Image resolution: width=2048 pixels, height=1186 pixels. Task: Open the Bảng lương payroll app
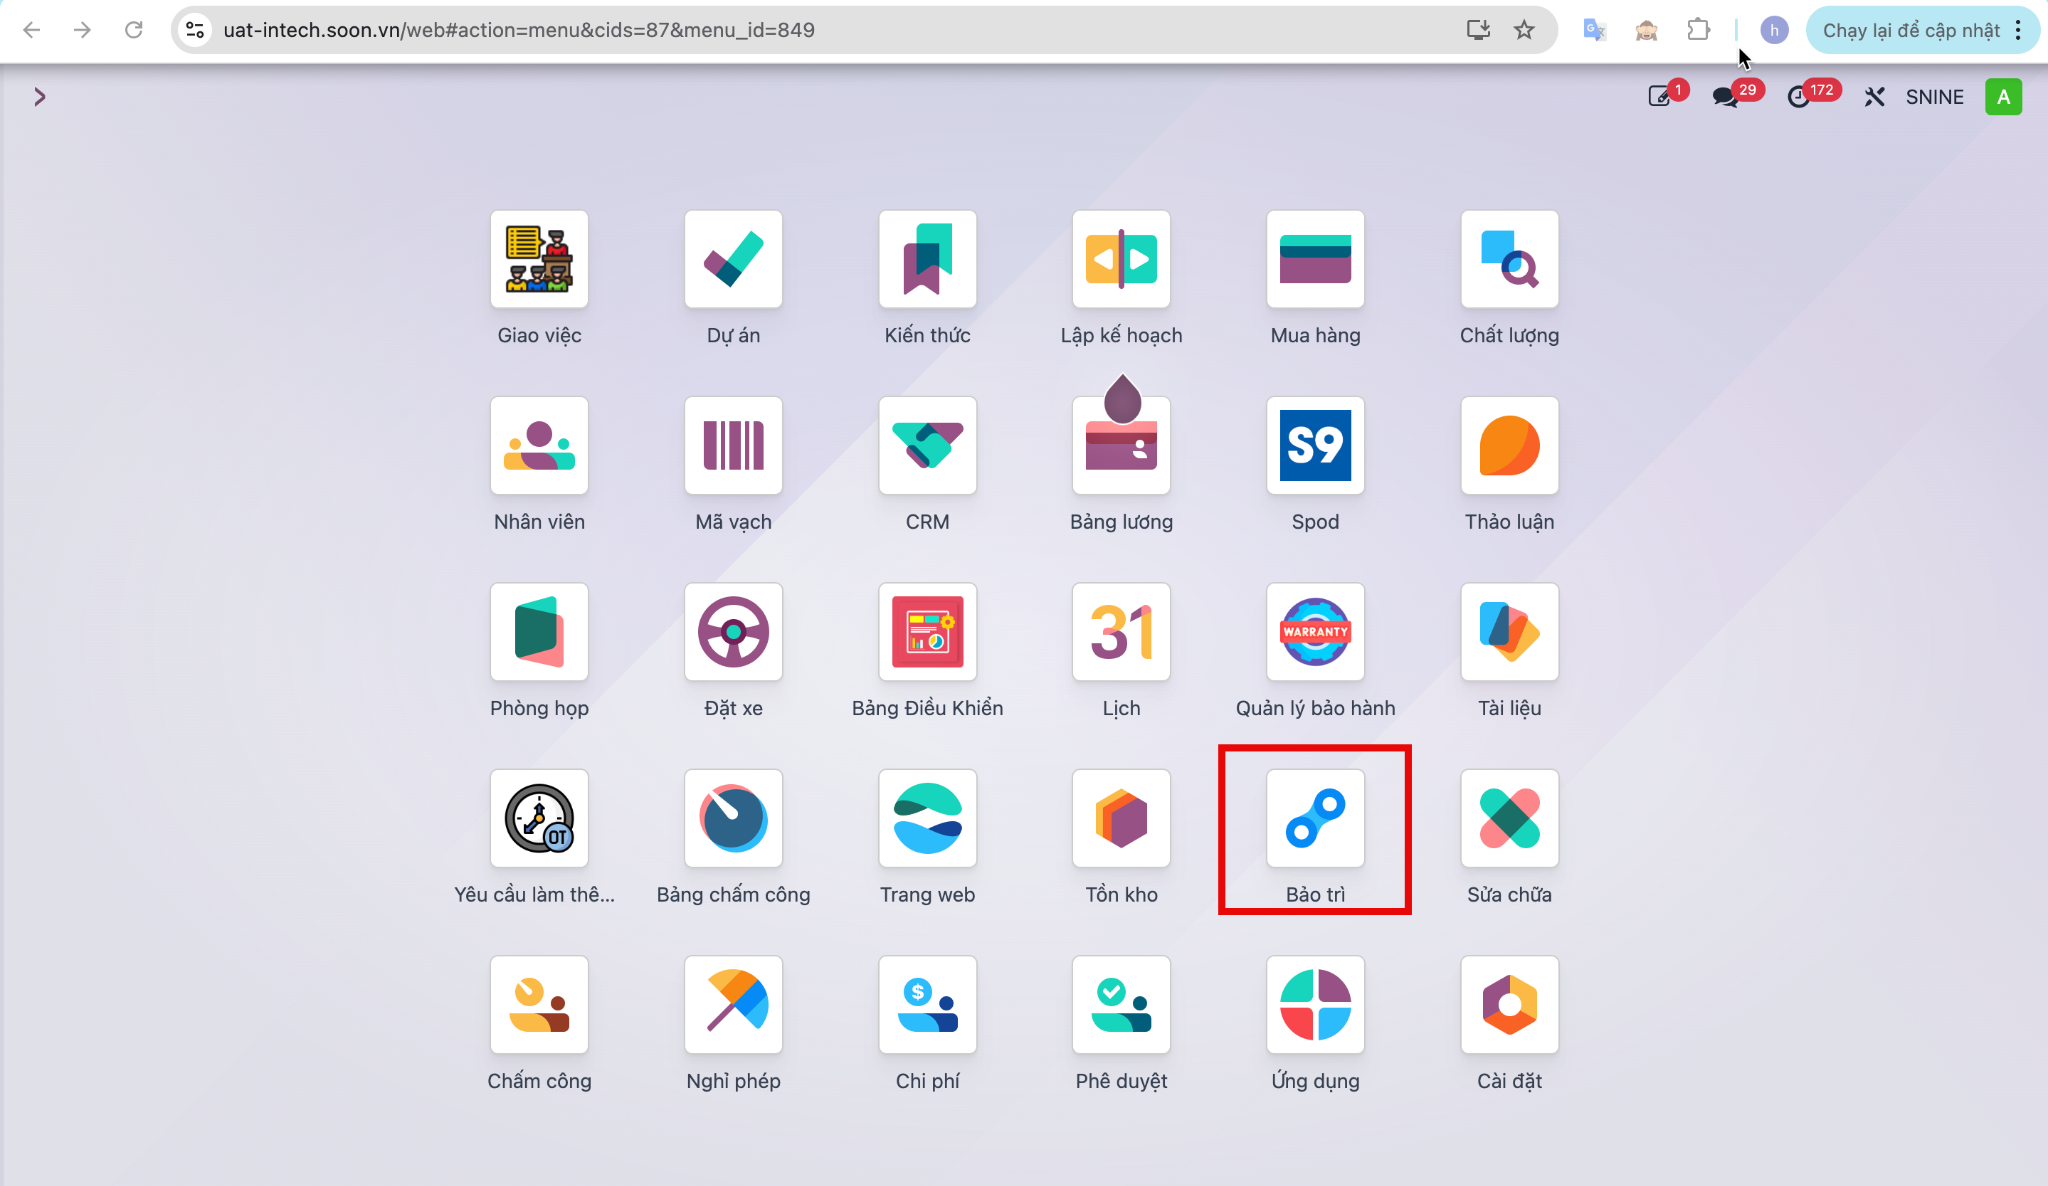tap(1121, 445)
